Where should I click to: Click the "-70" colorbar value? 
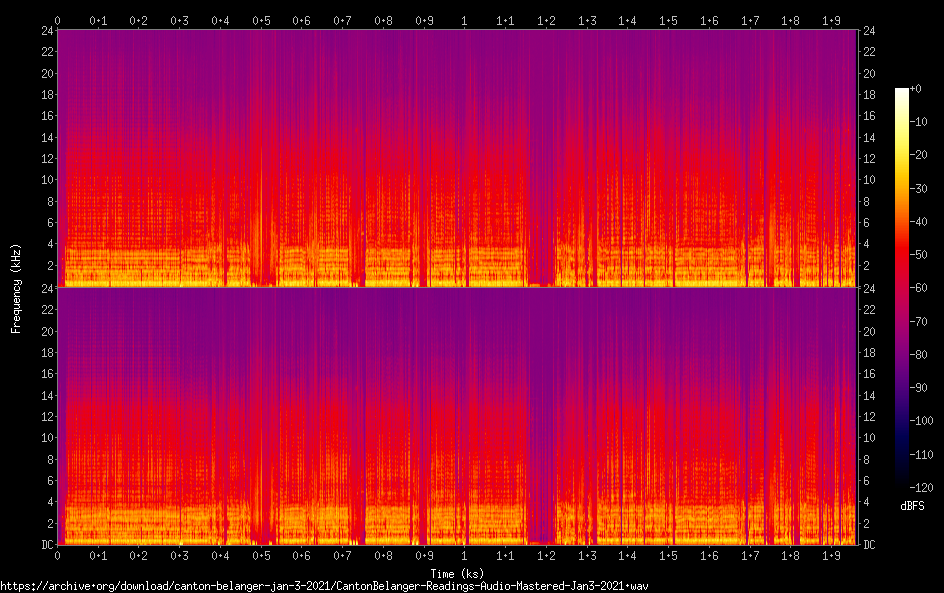[x=919, y=321]
